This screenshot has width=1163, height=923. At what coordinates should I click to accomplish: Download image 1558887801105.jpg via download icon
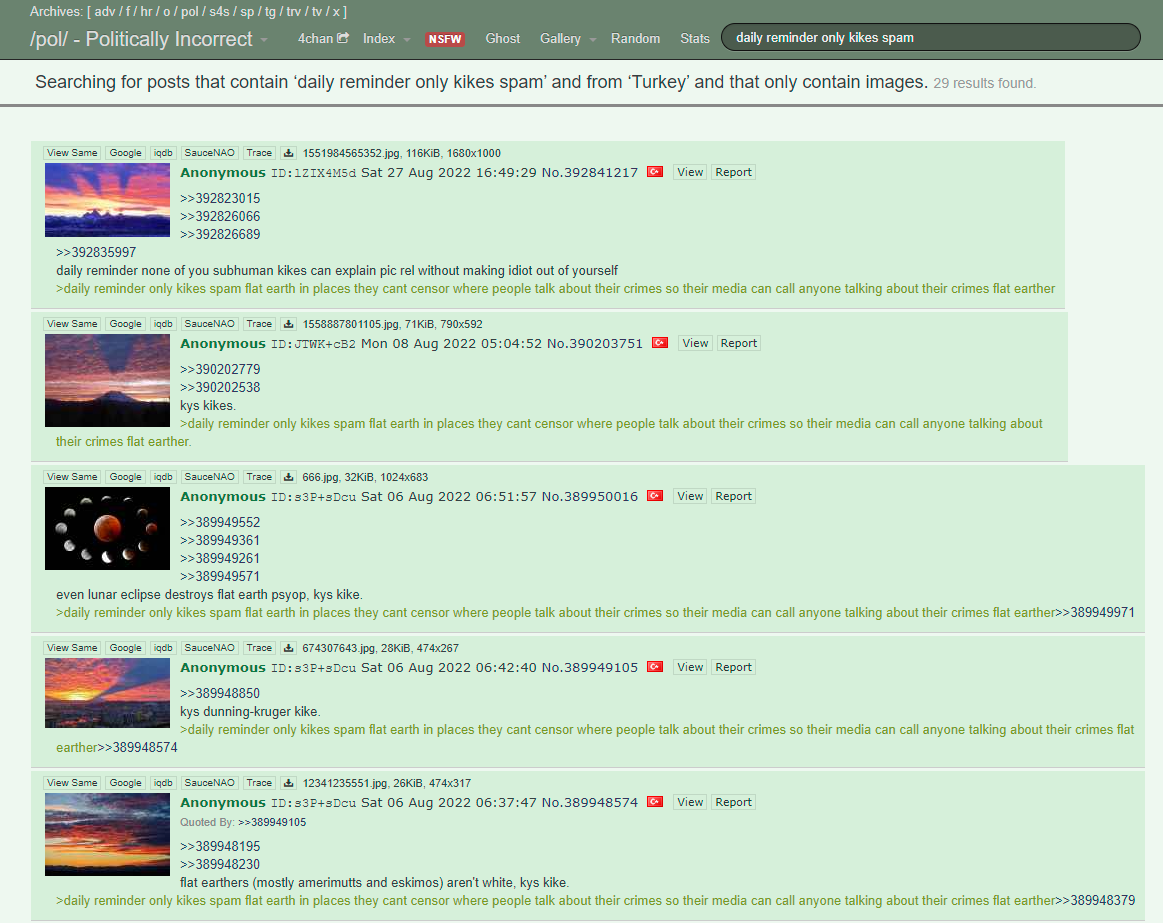[289, 324]
